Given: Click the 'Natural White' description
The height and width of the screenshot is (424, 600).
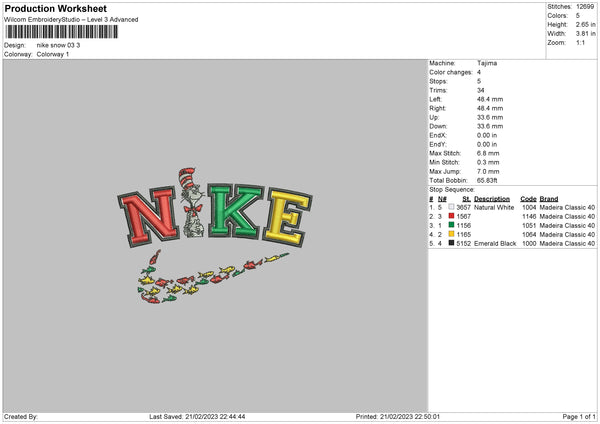Looking at the screenshot, I should (494, 207).
